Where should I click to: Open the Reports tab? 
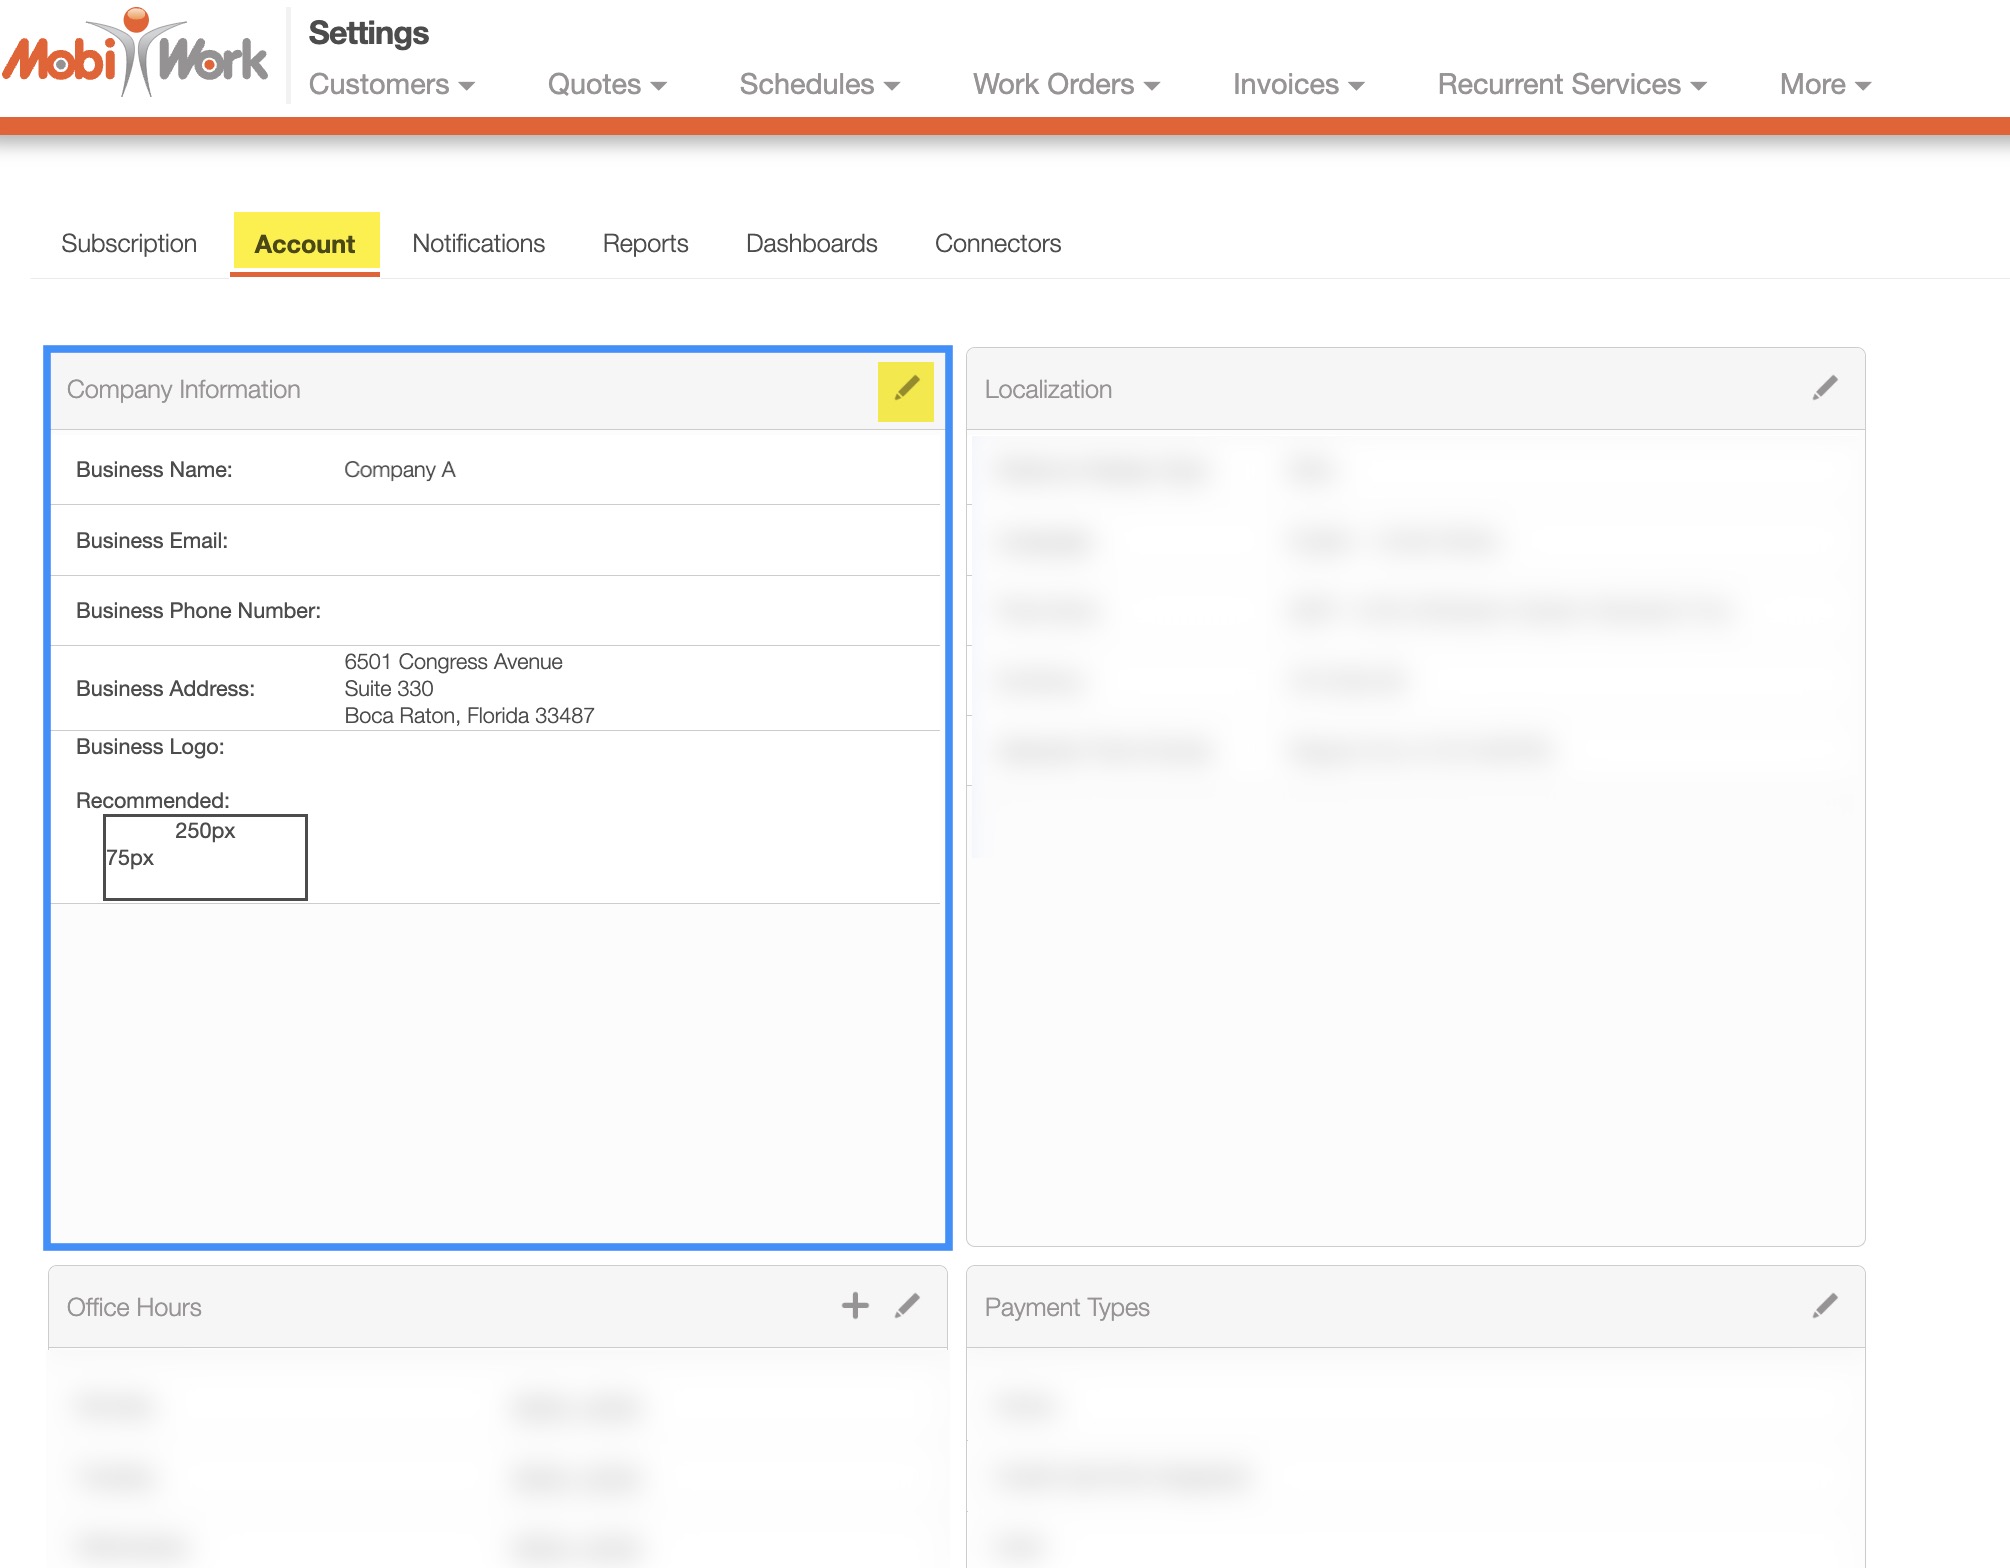645,244
